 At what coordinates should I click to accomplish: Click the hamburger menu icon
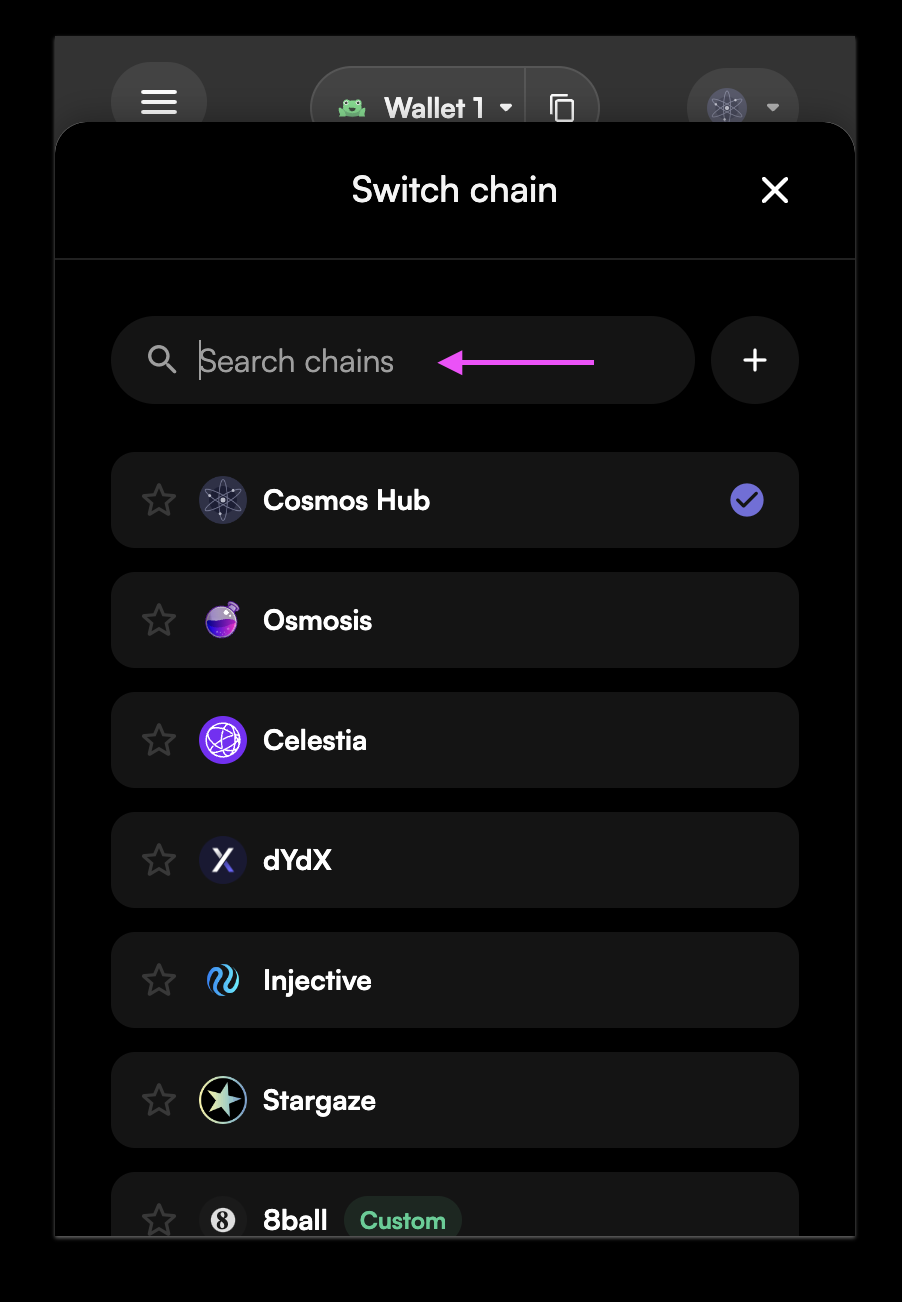(x=159, y=102)
